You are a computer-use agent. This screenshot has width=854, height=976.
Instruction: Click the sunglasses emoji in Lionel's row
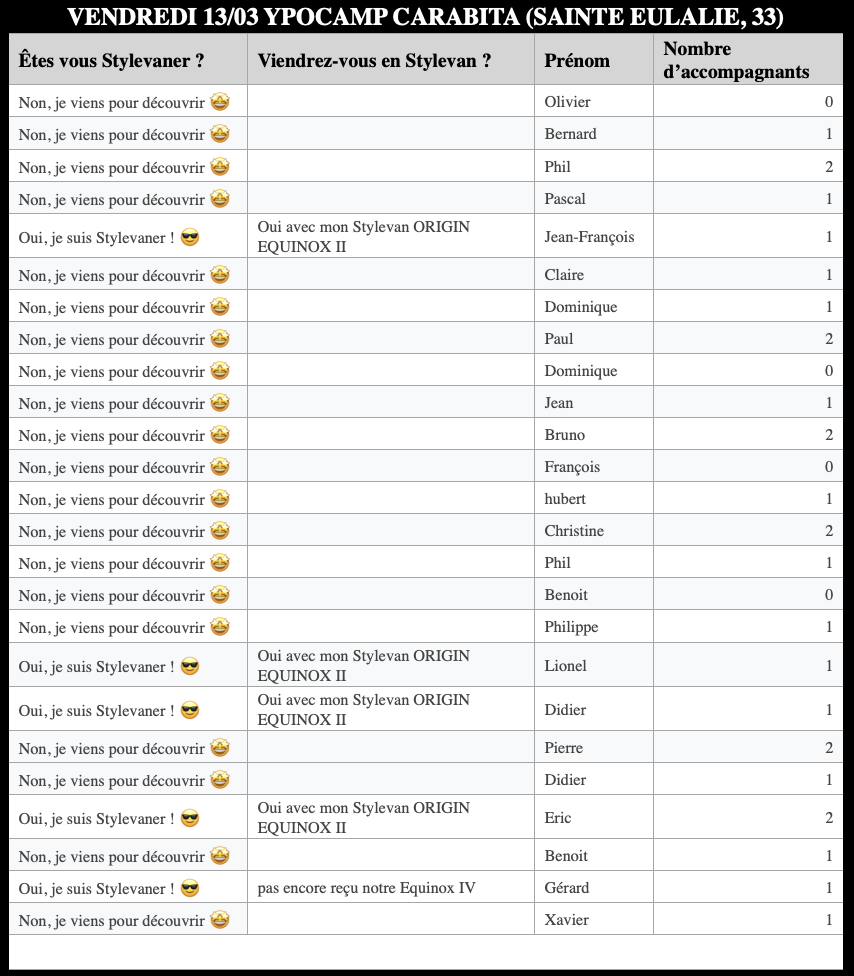[190, 666]
